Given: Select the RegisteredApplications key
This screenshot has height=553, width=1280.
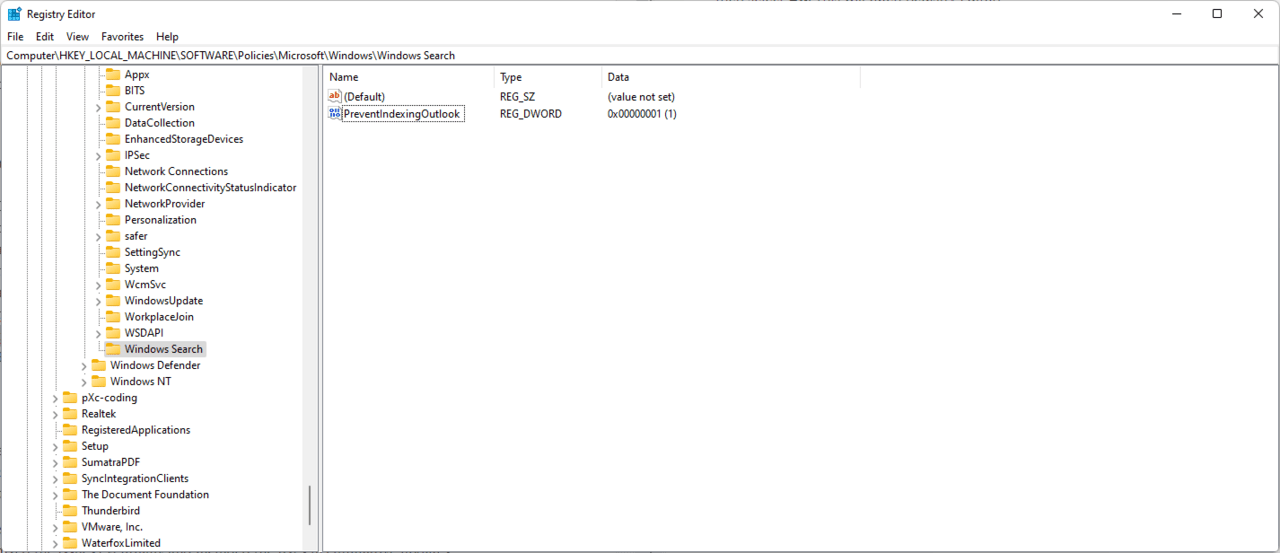Looking at the screenshot, I should (136, 430).
